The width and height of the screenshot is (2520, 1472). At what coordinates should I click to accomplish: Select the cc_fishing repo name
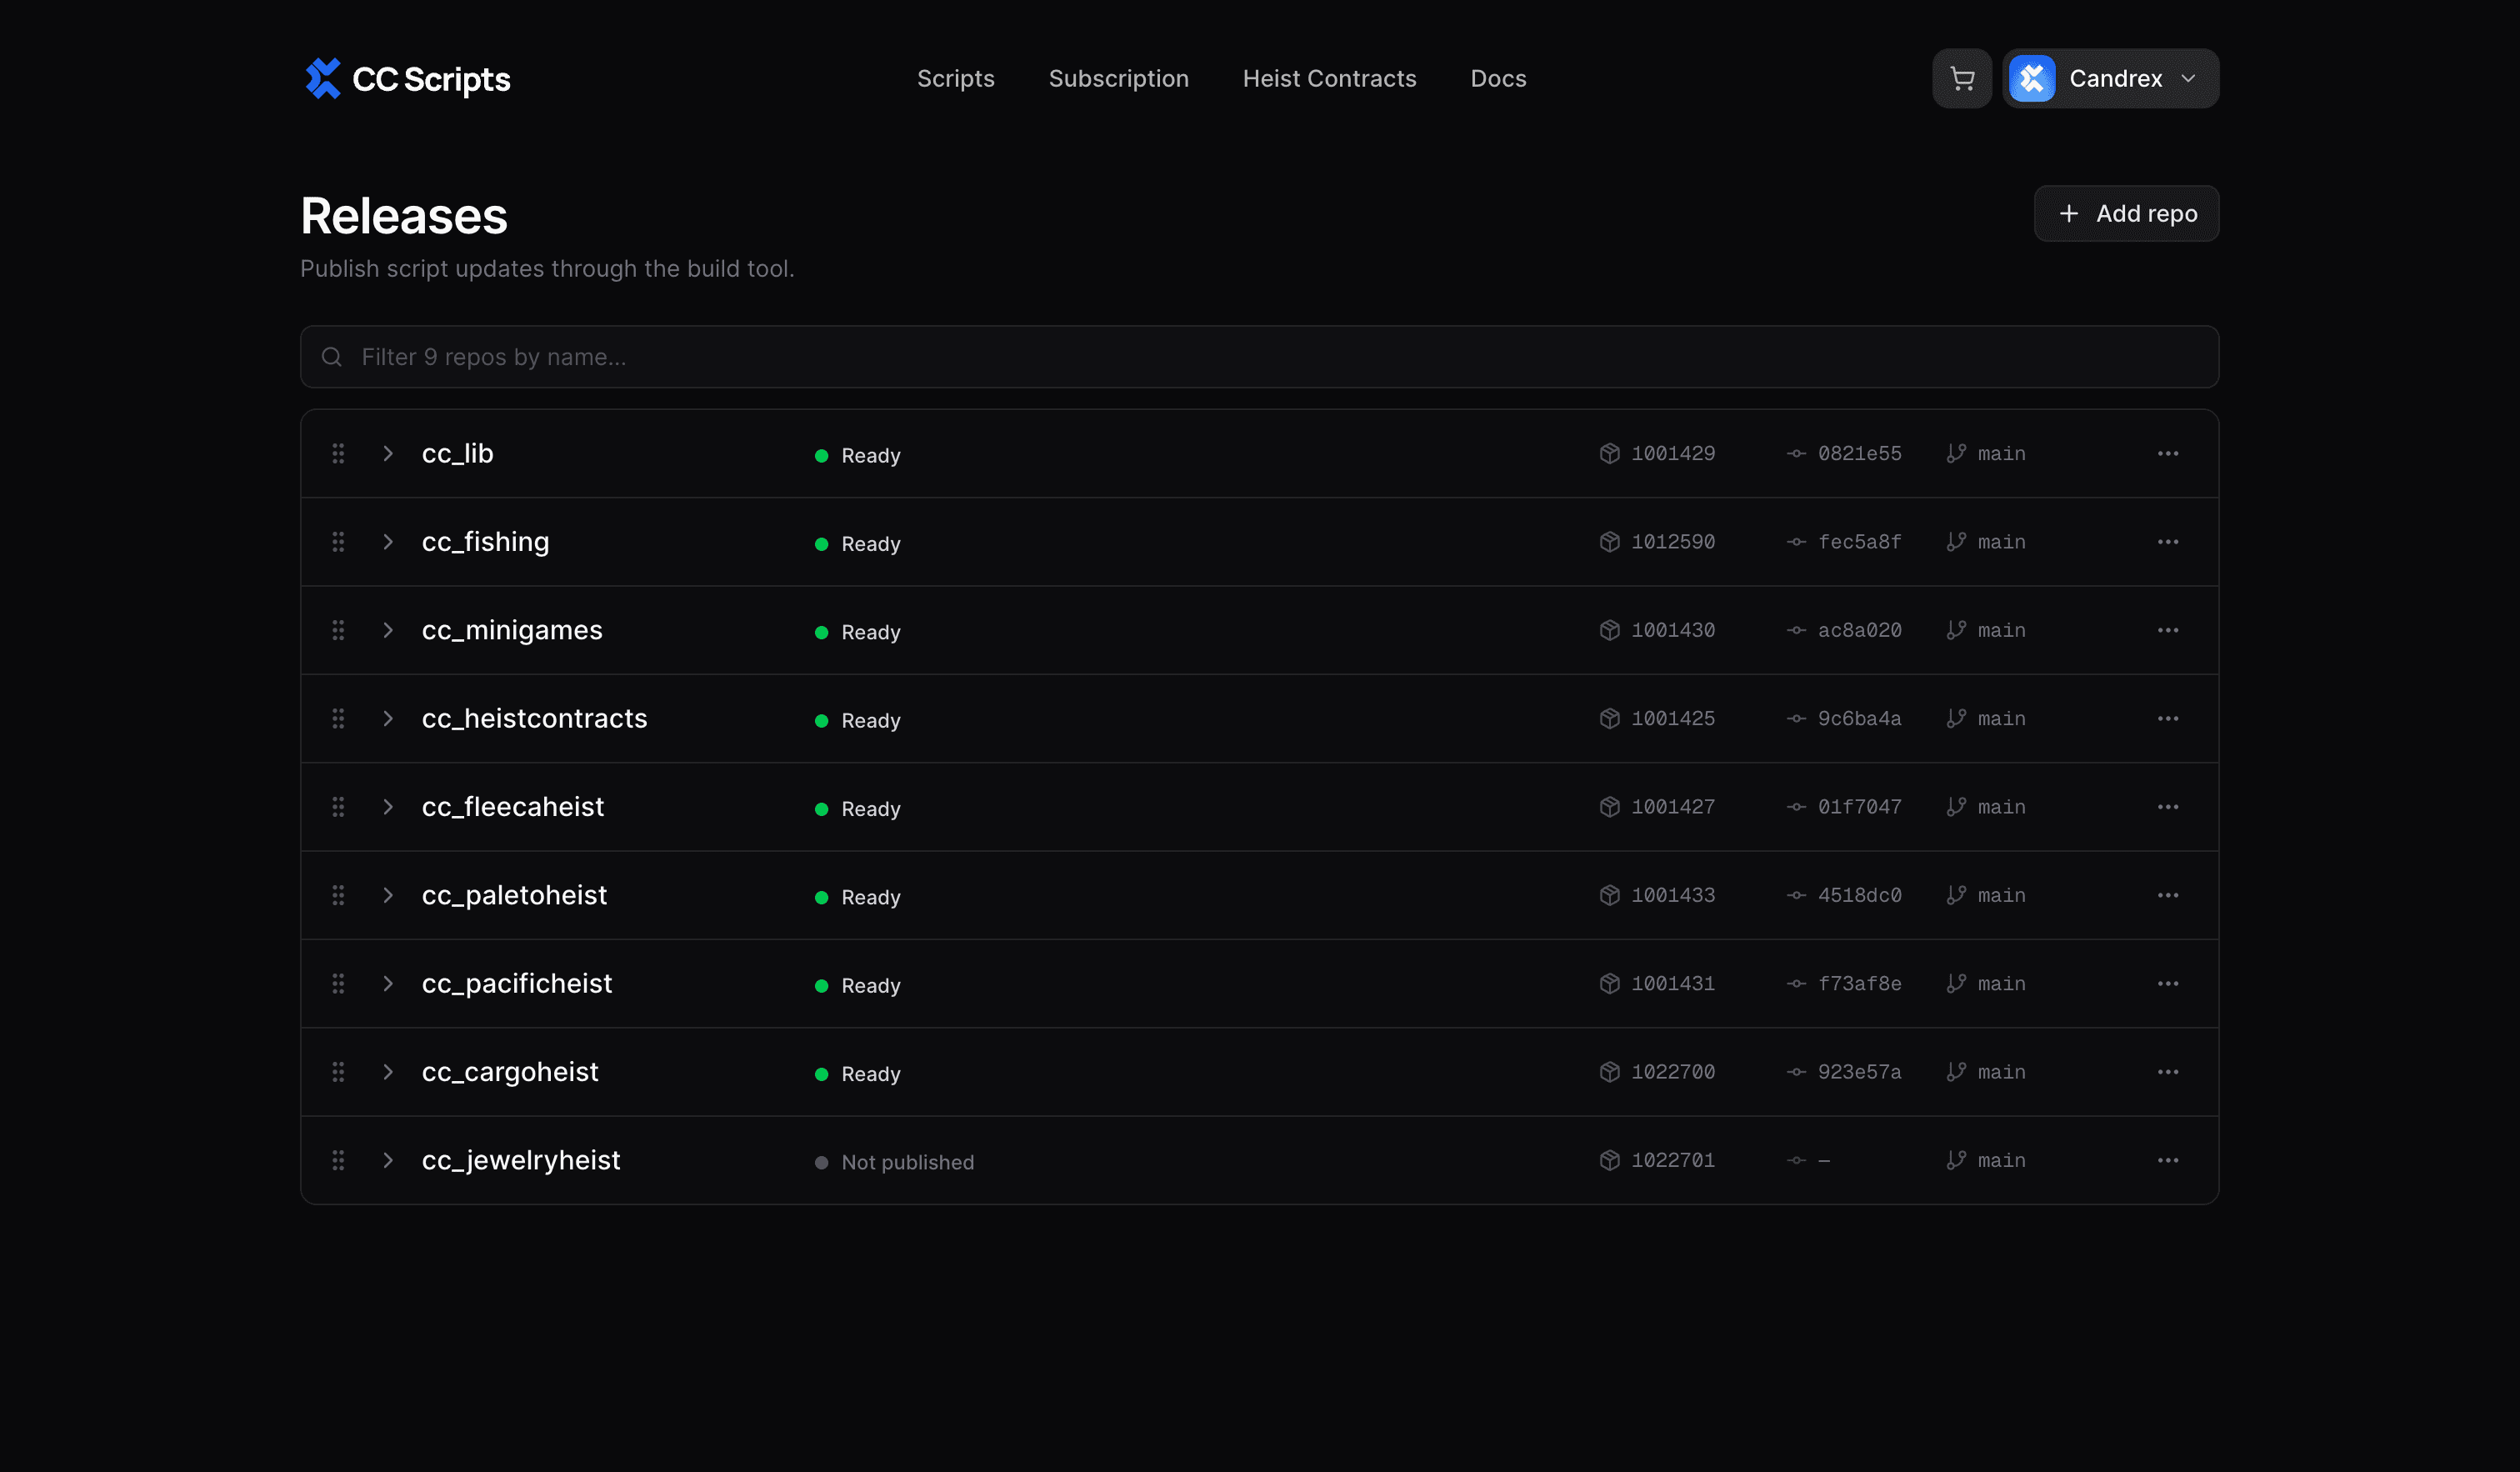pyautogui.click(x=485, y=541)
